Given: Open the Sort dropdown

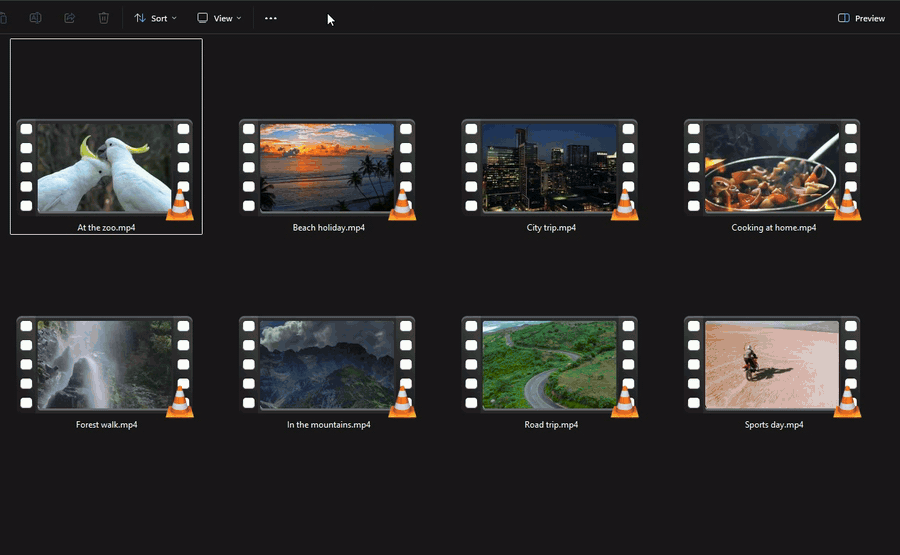Looking at the screenshot, I should [x=155, y=18].
